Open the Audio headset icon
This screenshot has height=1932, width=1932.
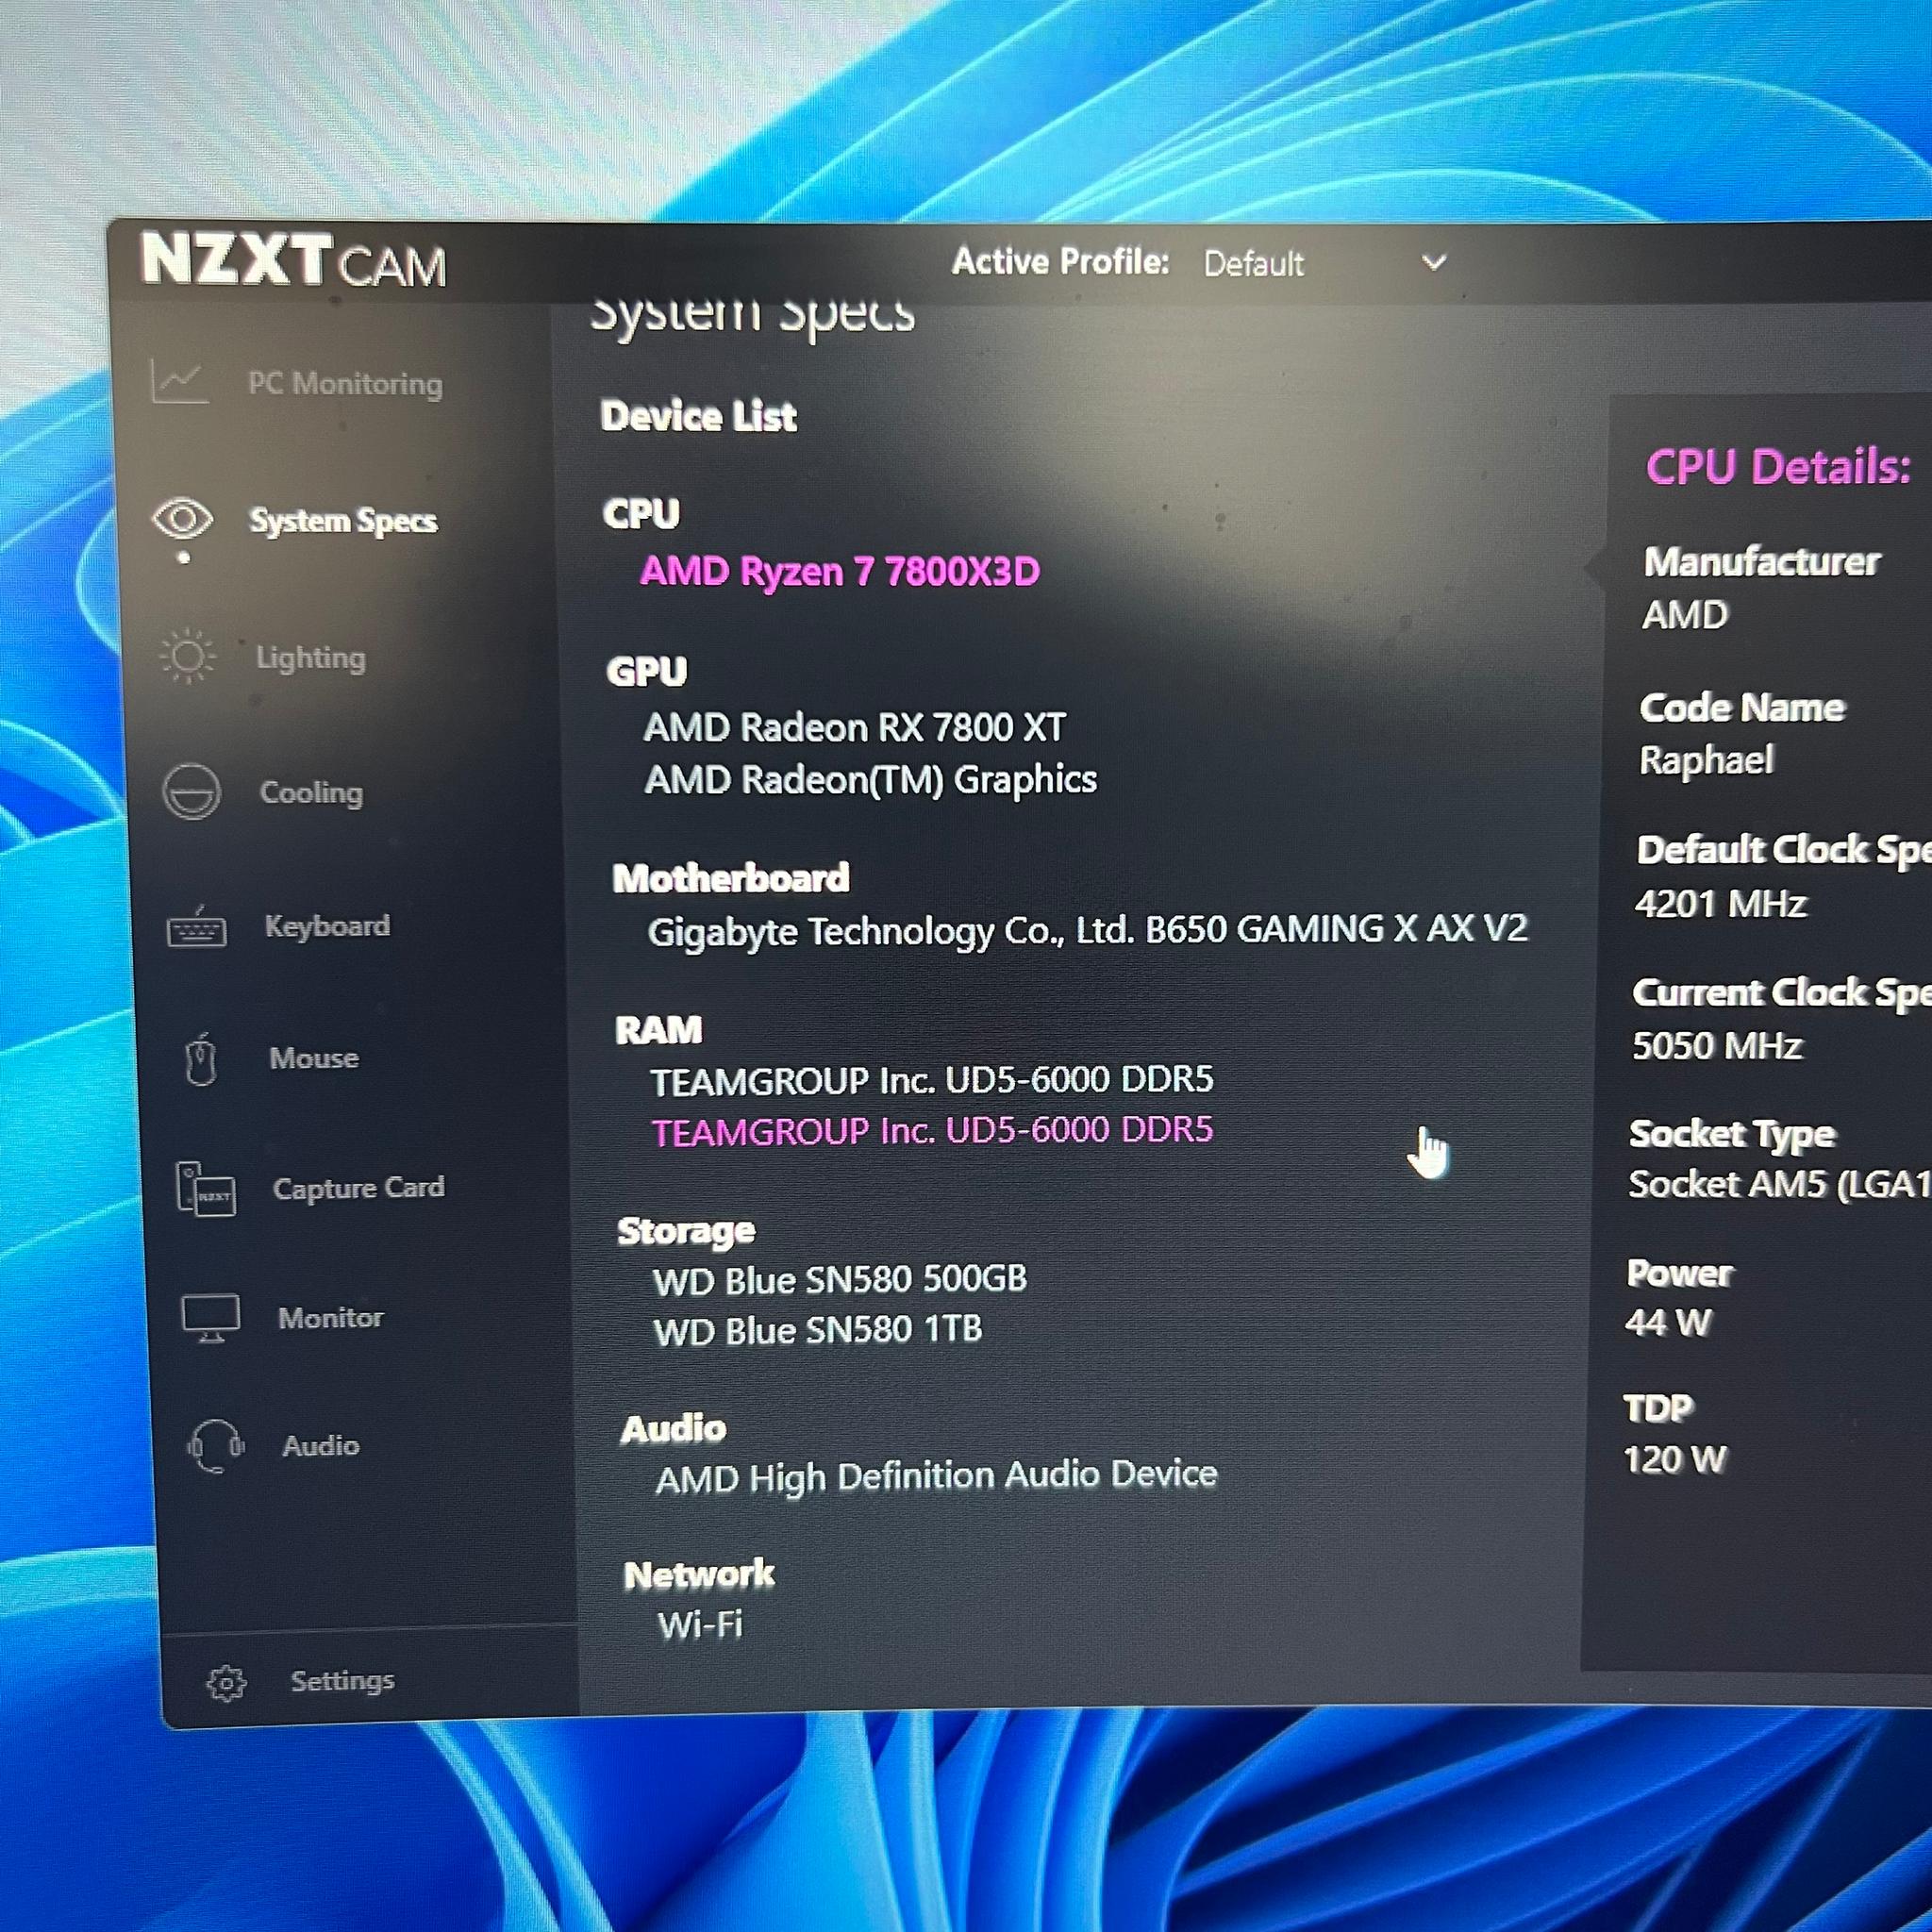(215, 1446)
